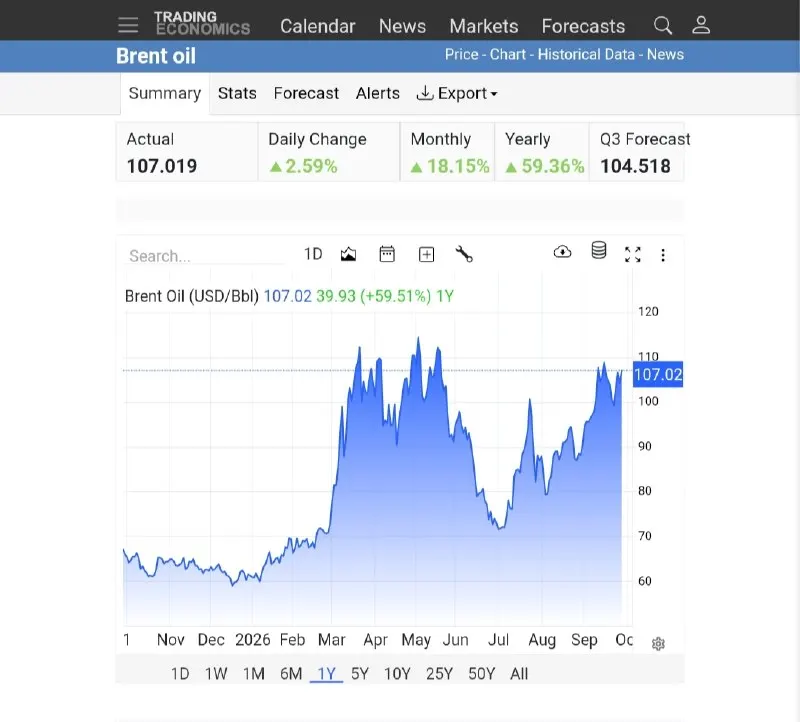Switch to the Forecast tab
The width and height of the screenshot is (800, 722).
(306, 93)
